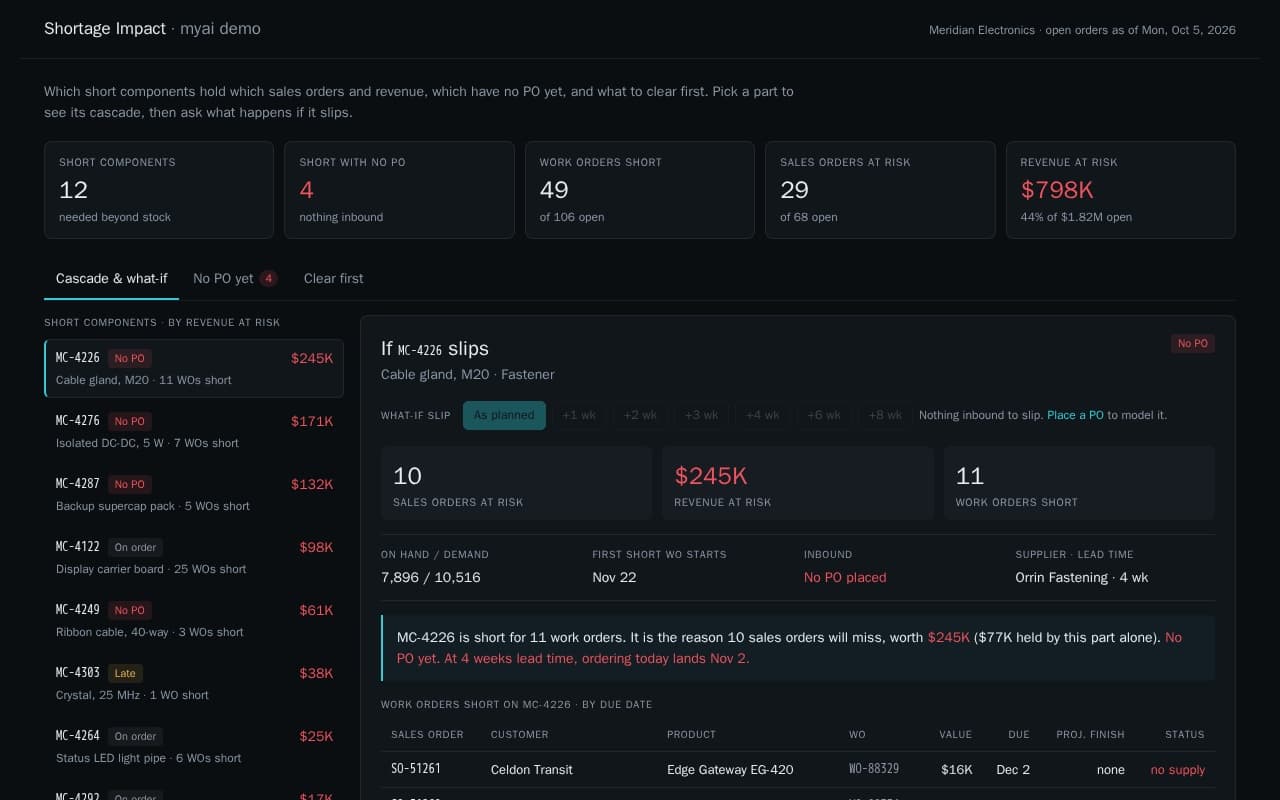Click the WO column header

click(x=857, y=735)
